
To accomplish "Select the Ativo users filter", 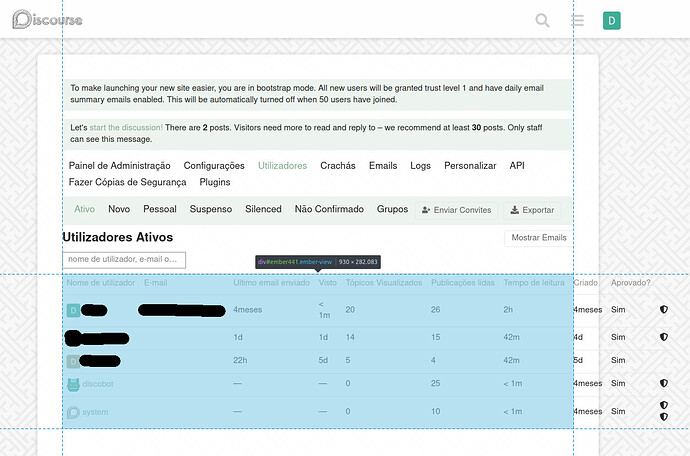I will pyautogui.click(x=84, y=209).
